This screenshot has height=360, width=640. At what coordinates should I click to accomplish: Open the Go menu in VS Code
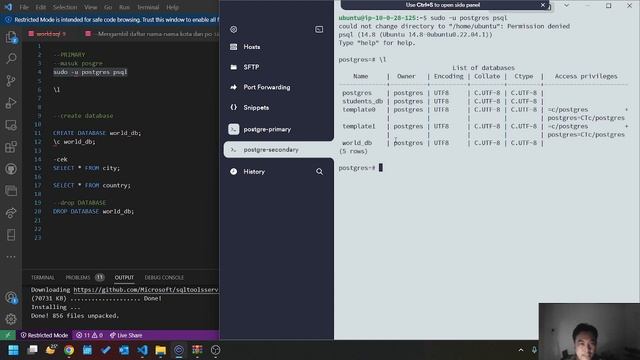tap(108, 7)
